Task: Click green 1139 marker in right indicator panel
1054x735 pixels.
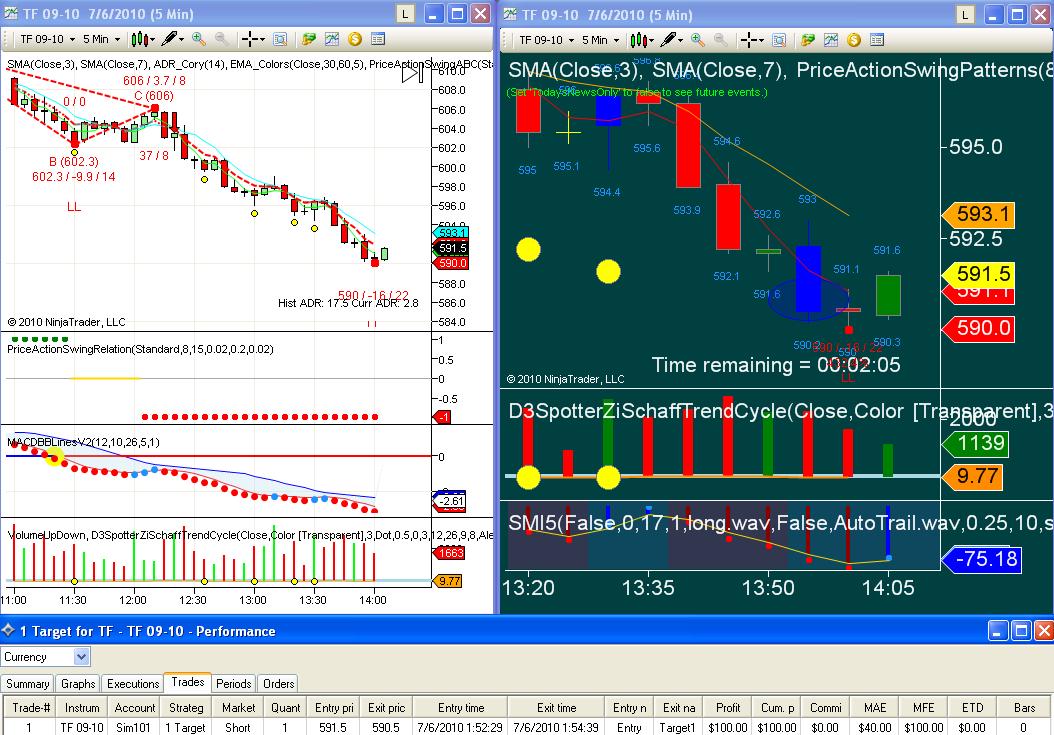Action: tap(976, 443)
